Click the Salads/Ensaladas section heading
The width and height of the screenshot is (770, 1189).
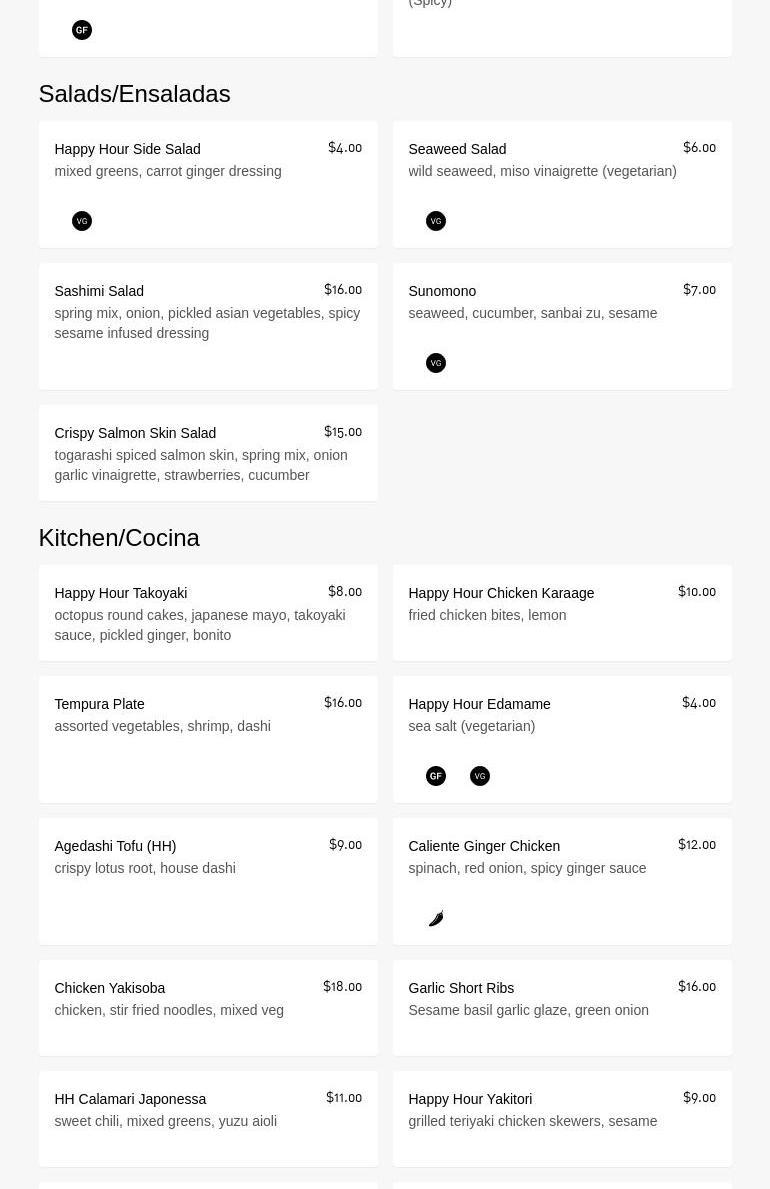click(134, 93)
